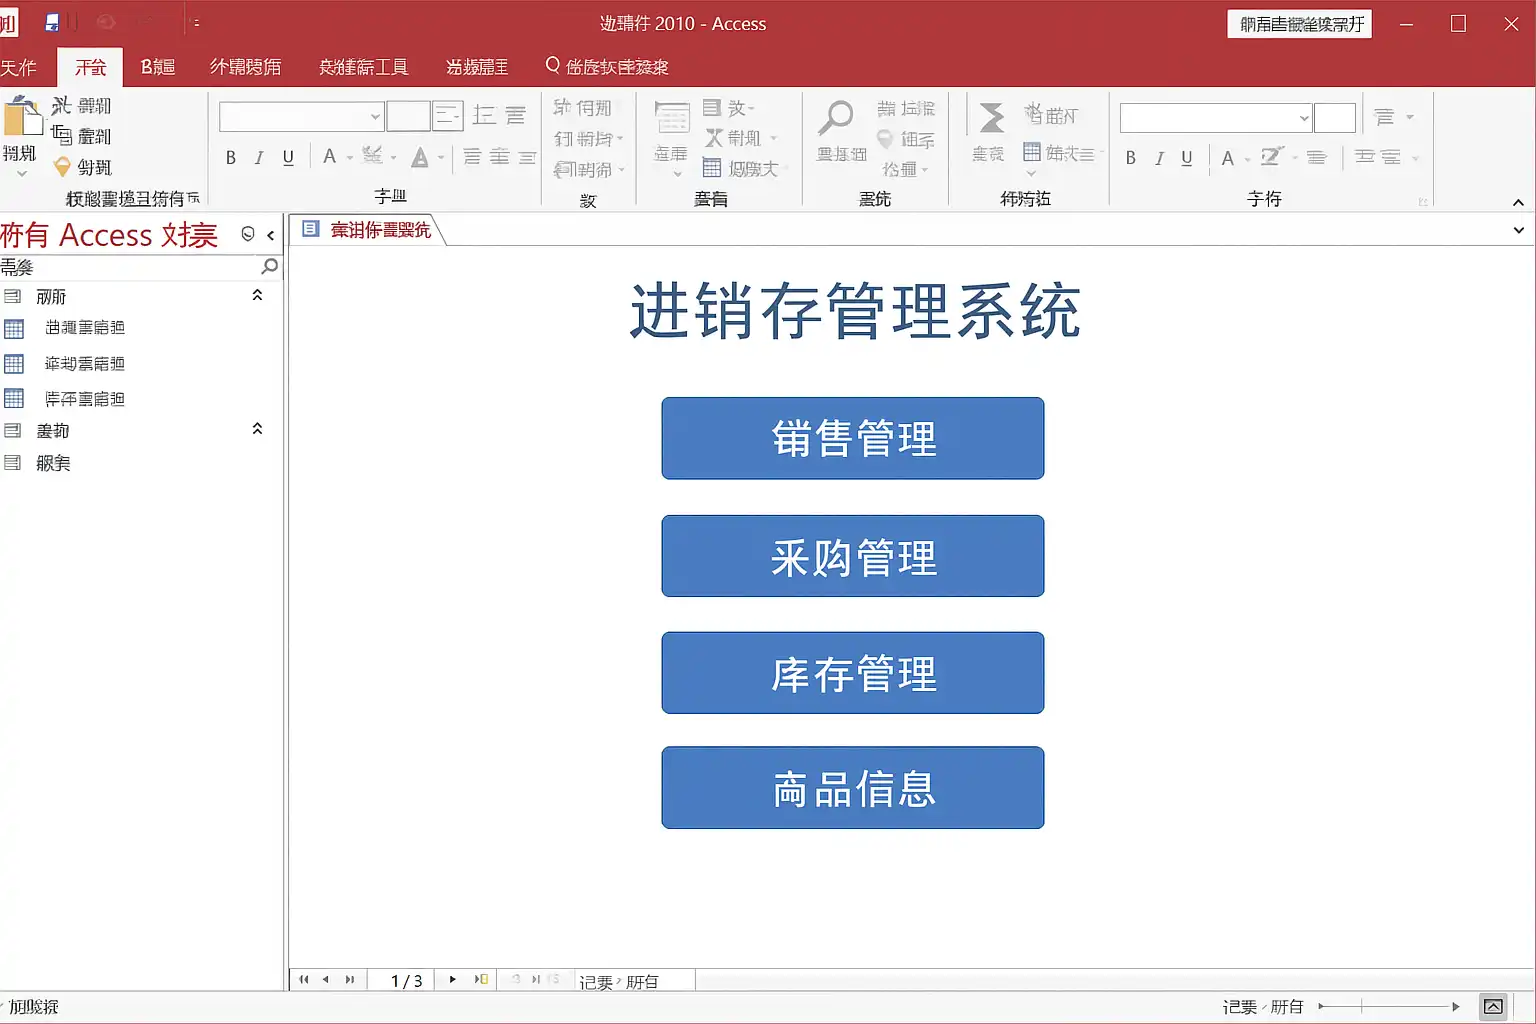Click the record number field showing 1 / 3
The width and height of the screenshot is (1536, 1024).
[406, 981]
